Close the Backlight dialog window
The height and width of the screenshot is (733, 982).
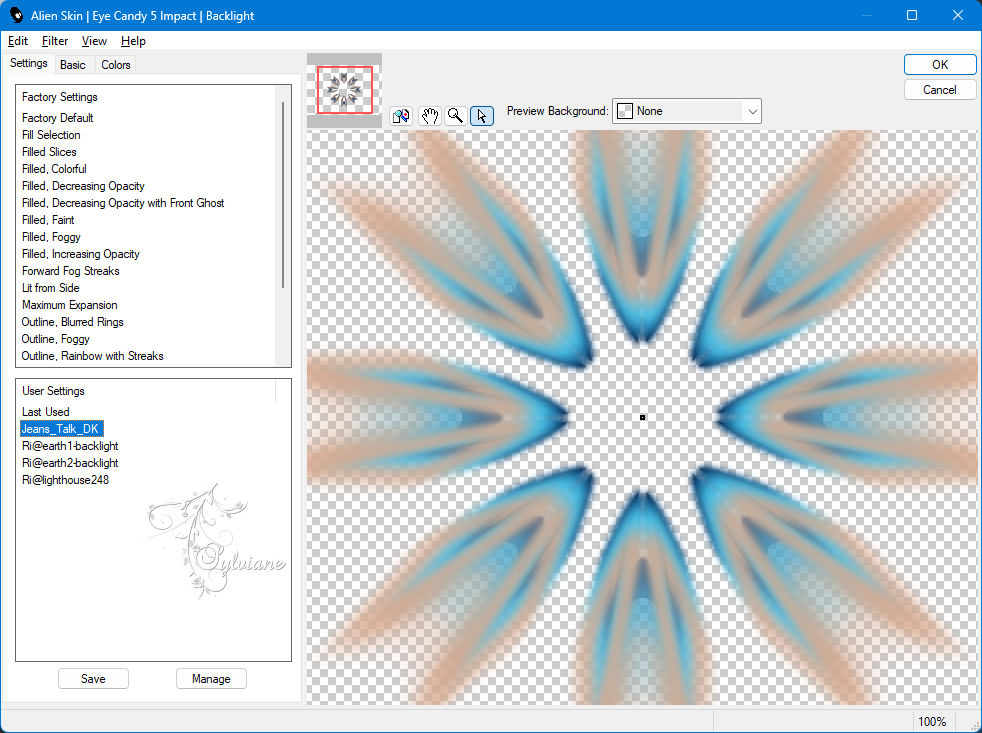coord(958,15)
